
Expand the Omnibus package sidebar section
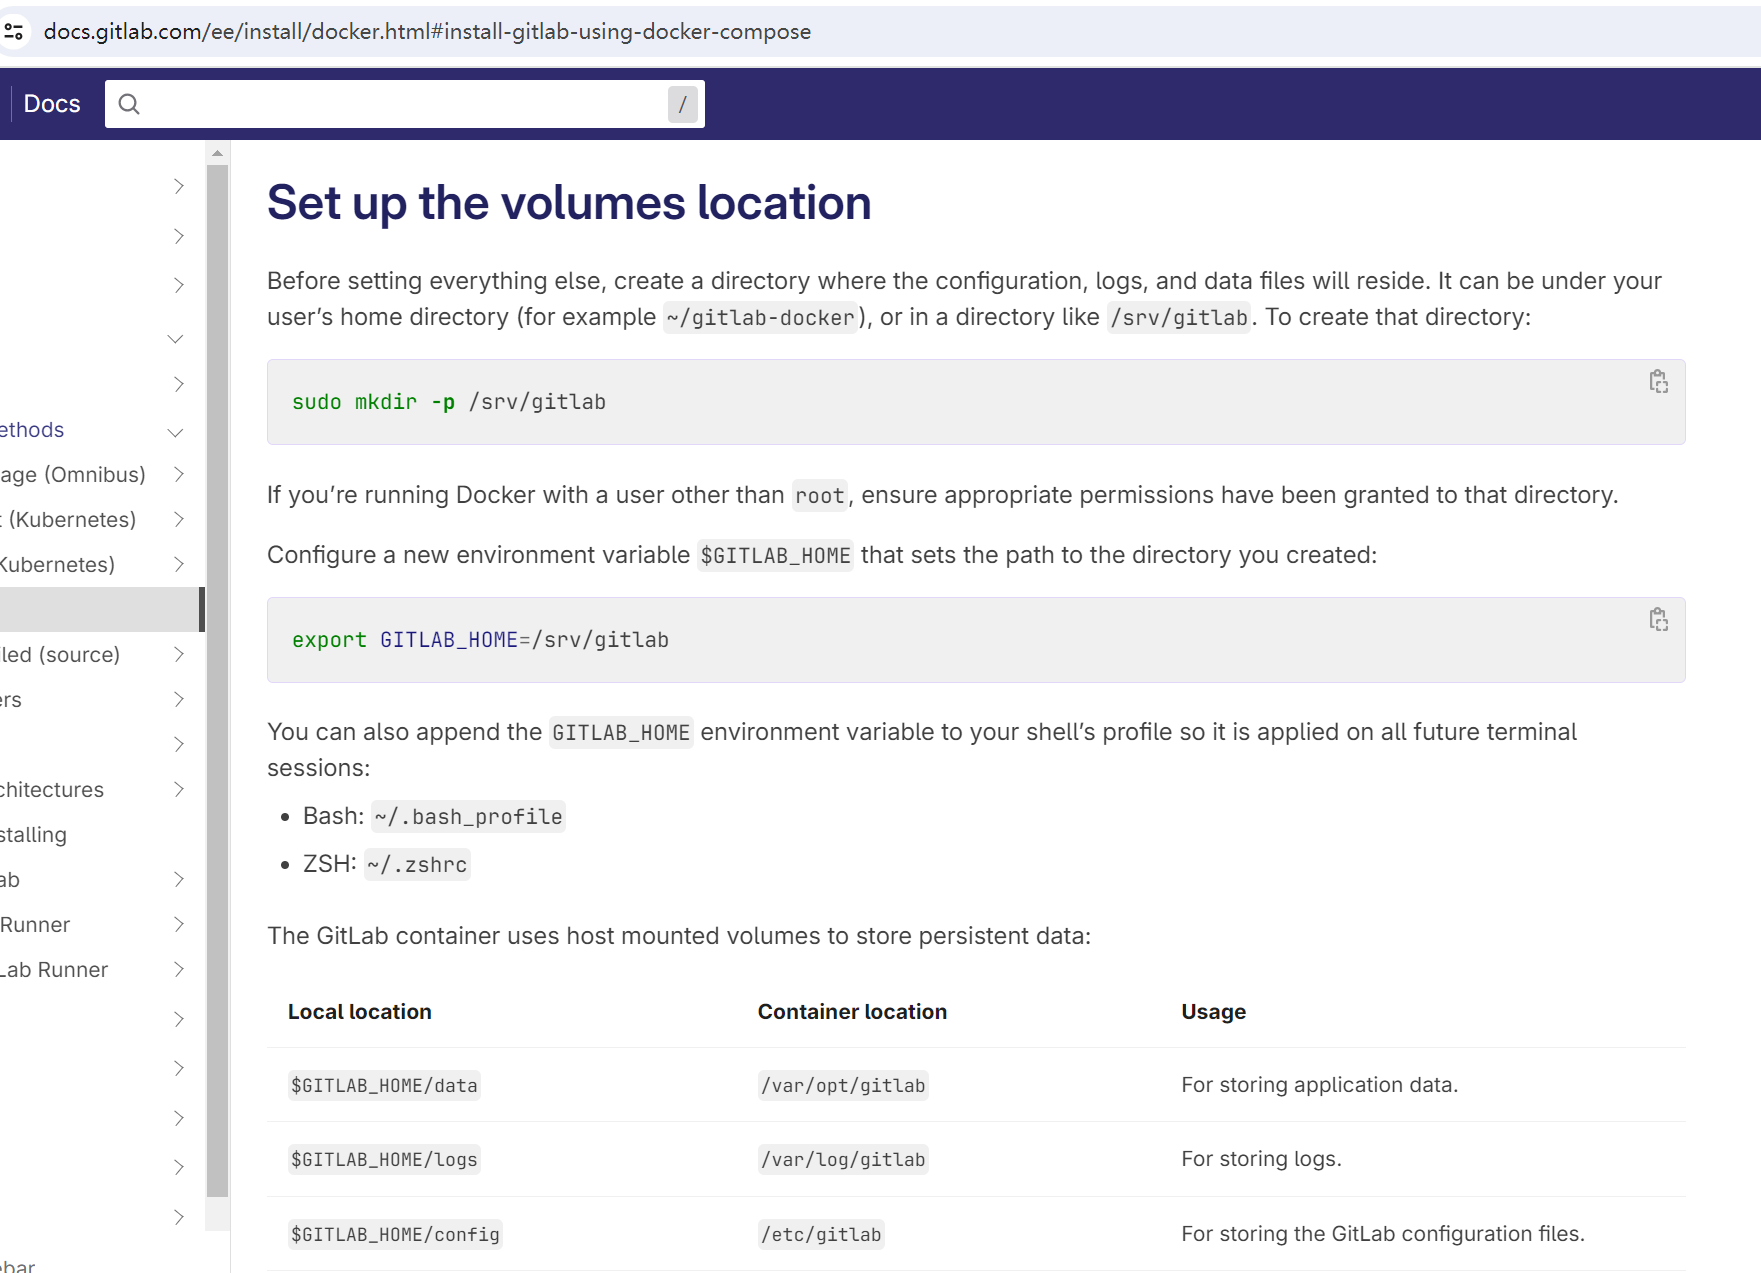point(179,474)
